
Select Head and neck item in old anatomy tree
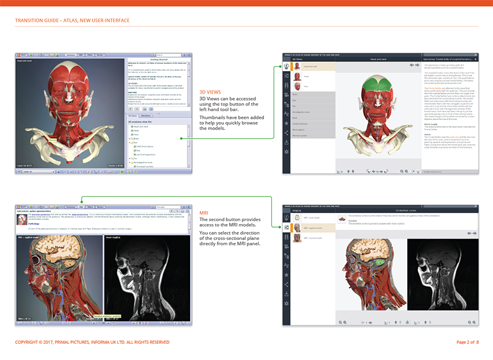pyautogui.click(x=140, y=127)
